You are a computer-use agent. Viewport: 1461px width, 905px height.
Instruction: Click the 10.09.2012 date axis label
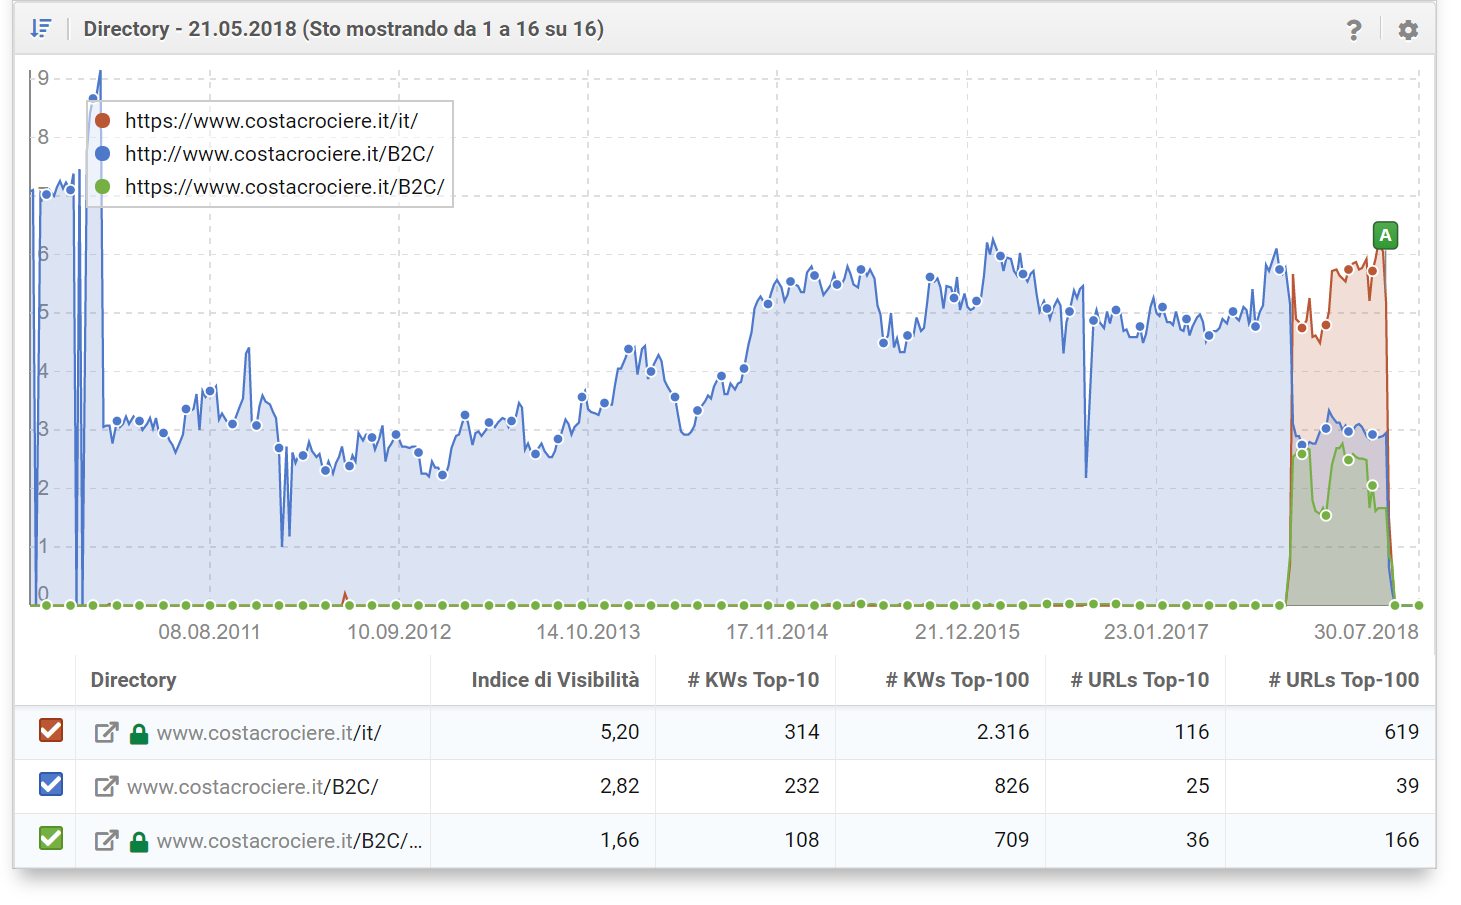click(x=399, y=632)
